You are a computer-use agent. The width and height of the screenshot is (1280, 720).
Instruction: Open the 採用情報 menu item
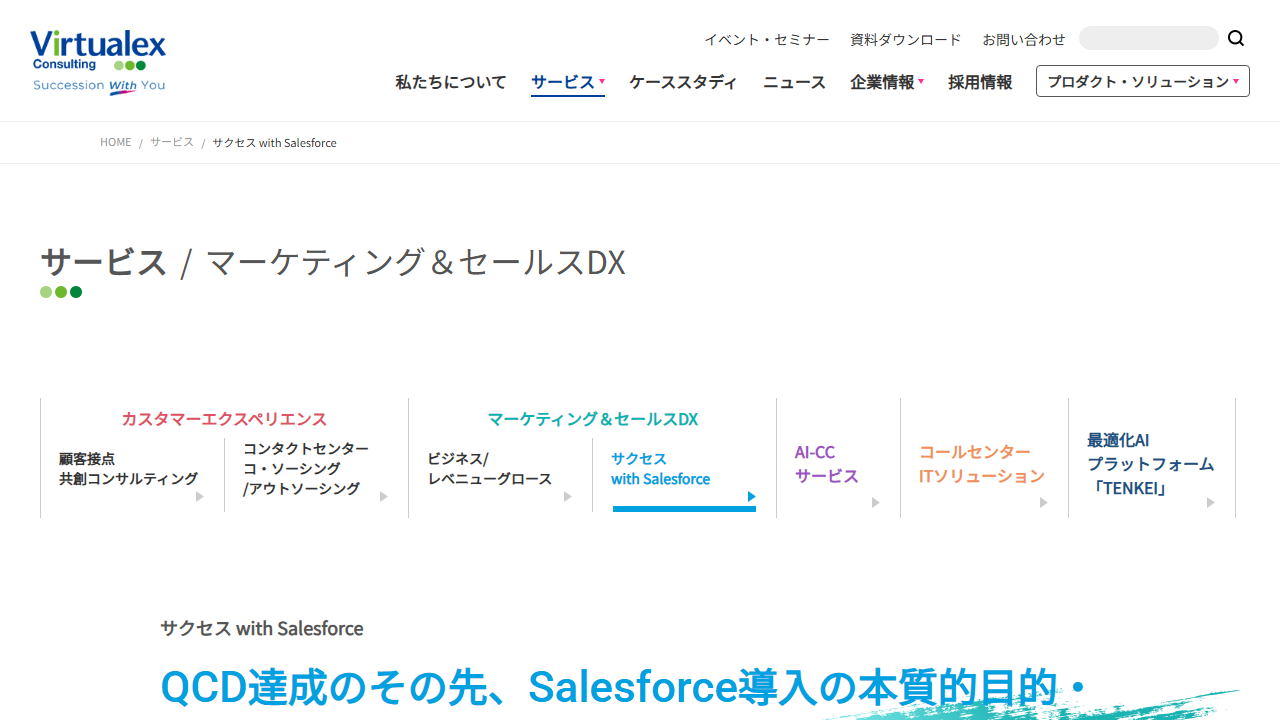pyautogui.click(x=980, y=82)
